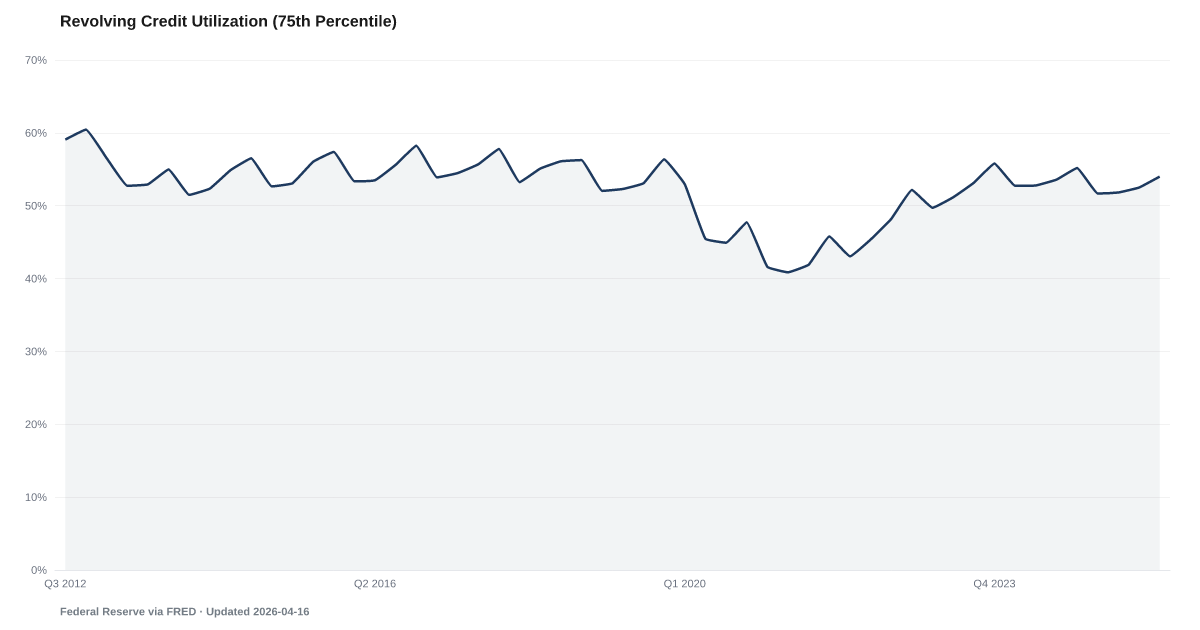Select the Q1 2020 x-axis label
The height and width of the screenshot is (630, 1200).
coord(685,583)
